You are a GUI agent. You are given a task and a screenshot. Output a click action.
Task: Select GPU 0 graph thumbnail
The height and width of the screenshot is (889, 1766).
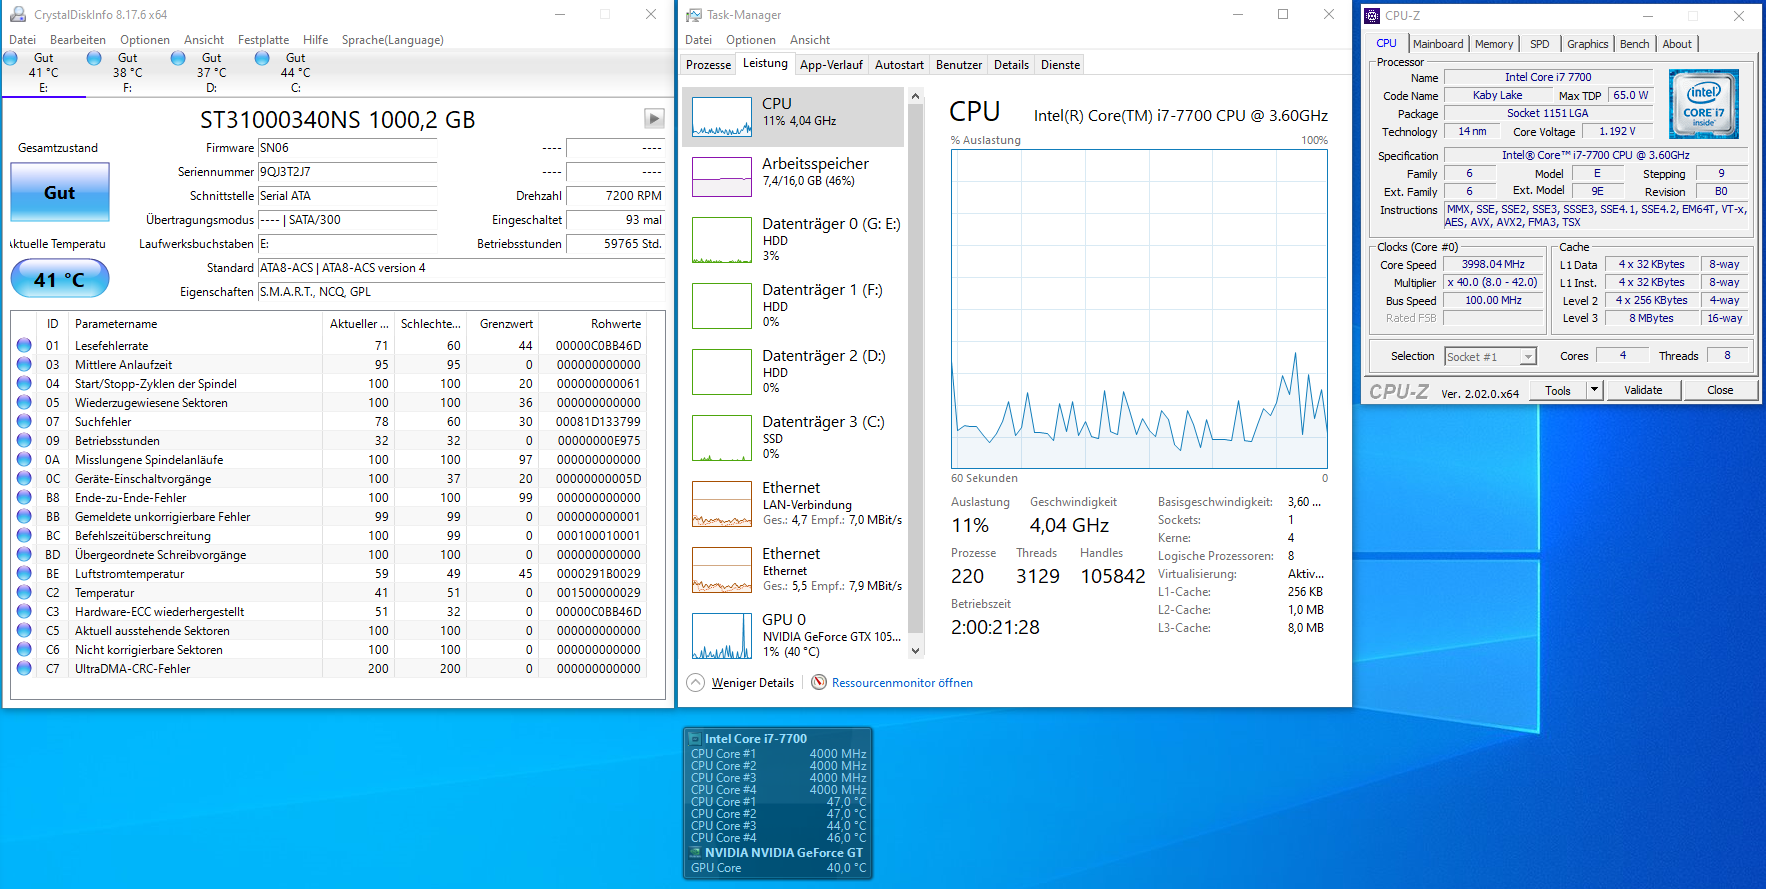coord(722,636)
